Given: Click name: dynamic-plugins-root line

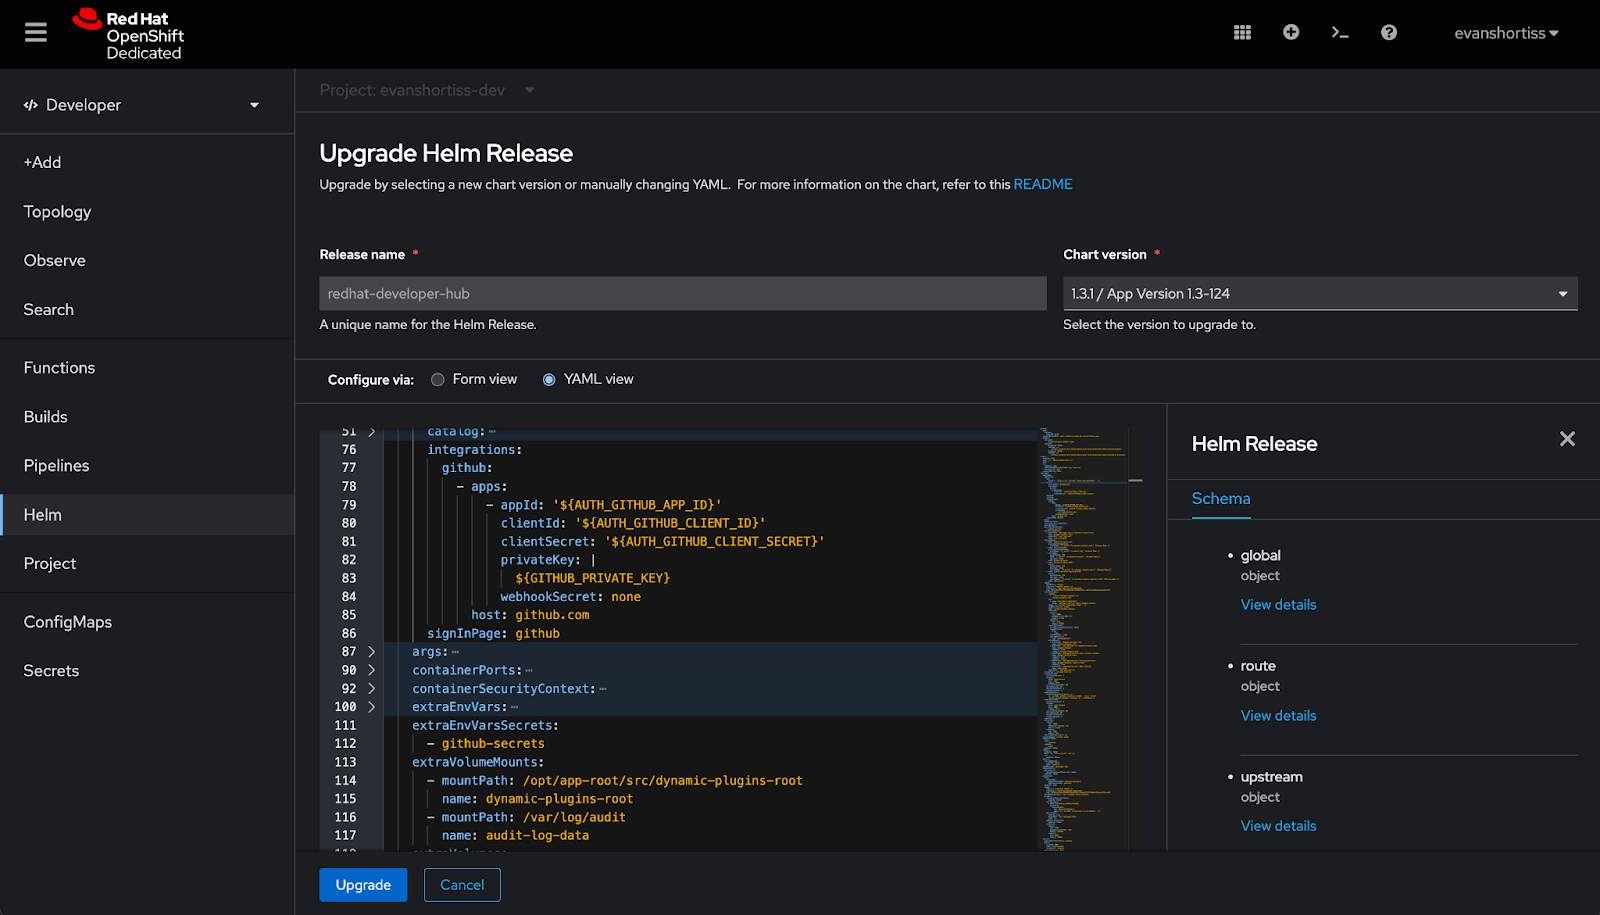Looking at the screenshot, I should [537, 799].
